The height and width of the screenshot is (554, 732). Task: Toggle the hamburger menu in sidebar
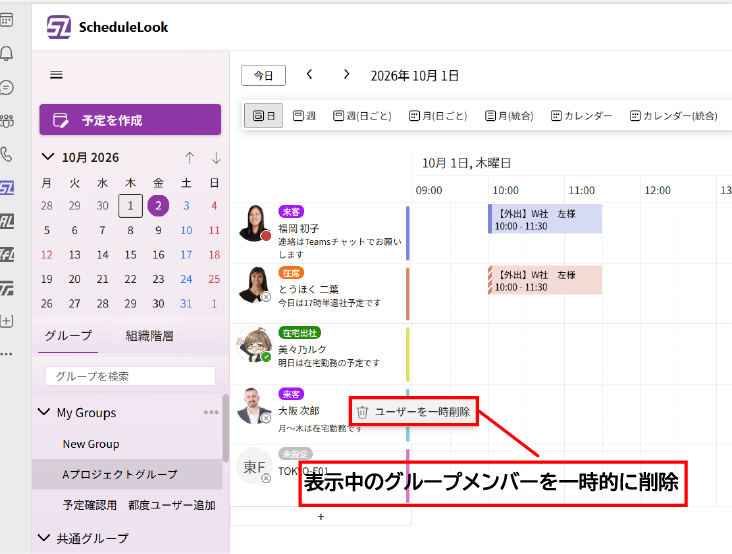(x=56, y=75)
